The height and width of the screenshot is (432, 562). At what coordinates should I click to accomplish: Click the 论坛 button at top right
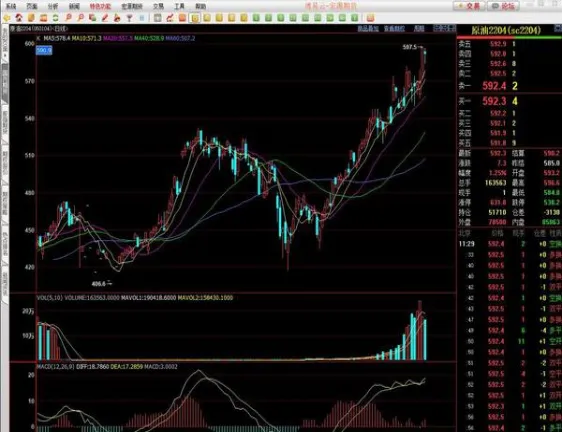504,6
